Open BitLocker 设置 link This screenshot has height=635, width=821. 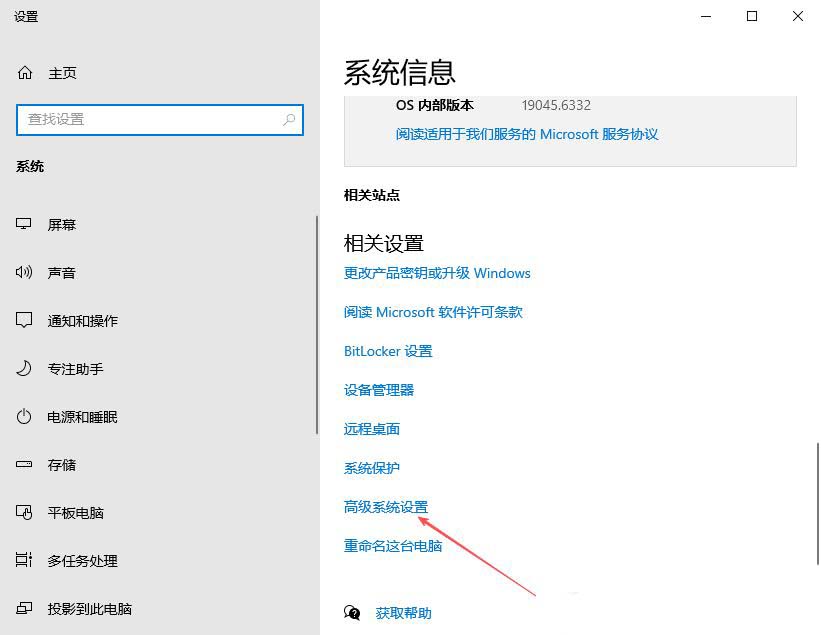(x=388, y=351)
